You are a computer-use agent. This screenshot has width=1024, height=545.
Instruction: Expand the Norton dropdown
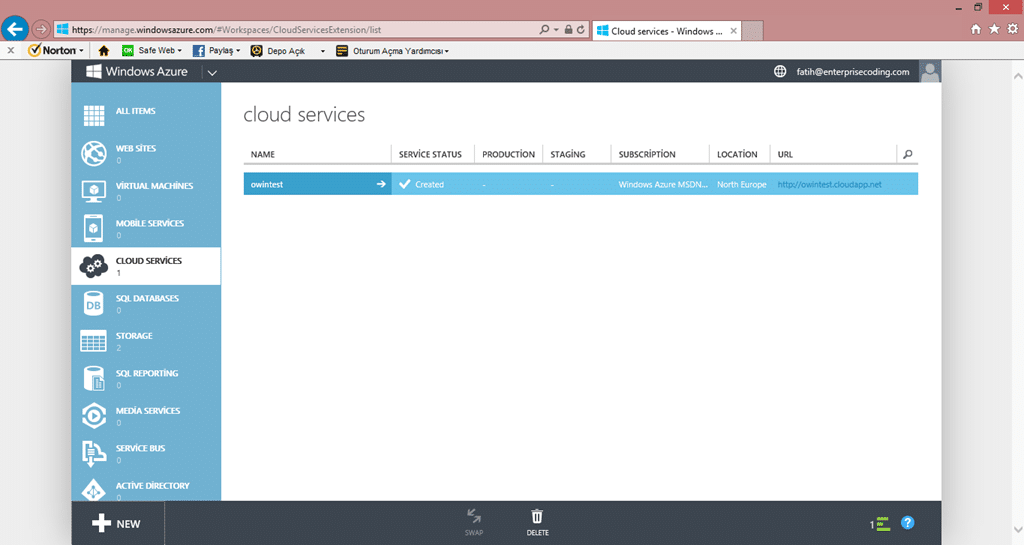coord(81,51)
